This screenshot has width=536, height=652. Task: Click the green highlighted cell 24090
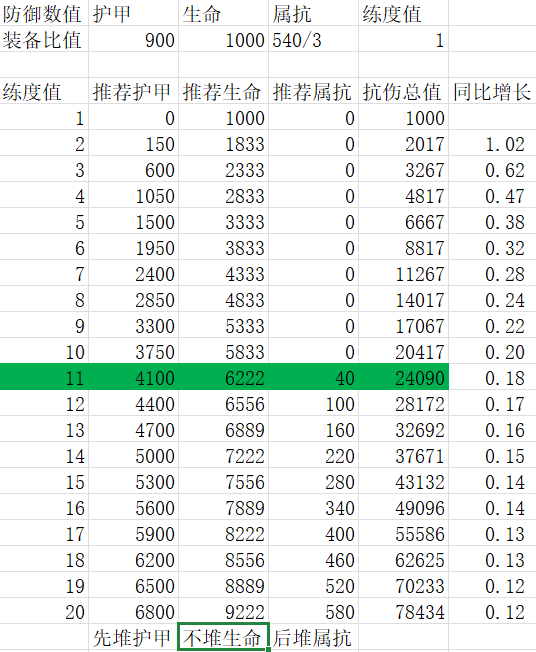click(x=403, y=377)
